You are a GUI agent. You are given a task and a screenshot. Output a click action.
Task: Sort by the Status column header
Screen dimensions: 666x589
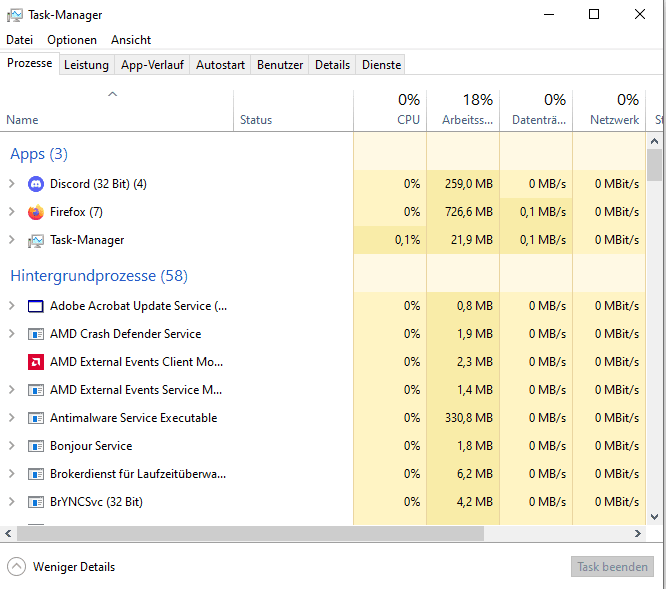pos(293,110)
